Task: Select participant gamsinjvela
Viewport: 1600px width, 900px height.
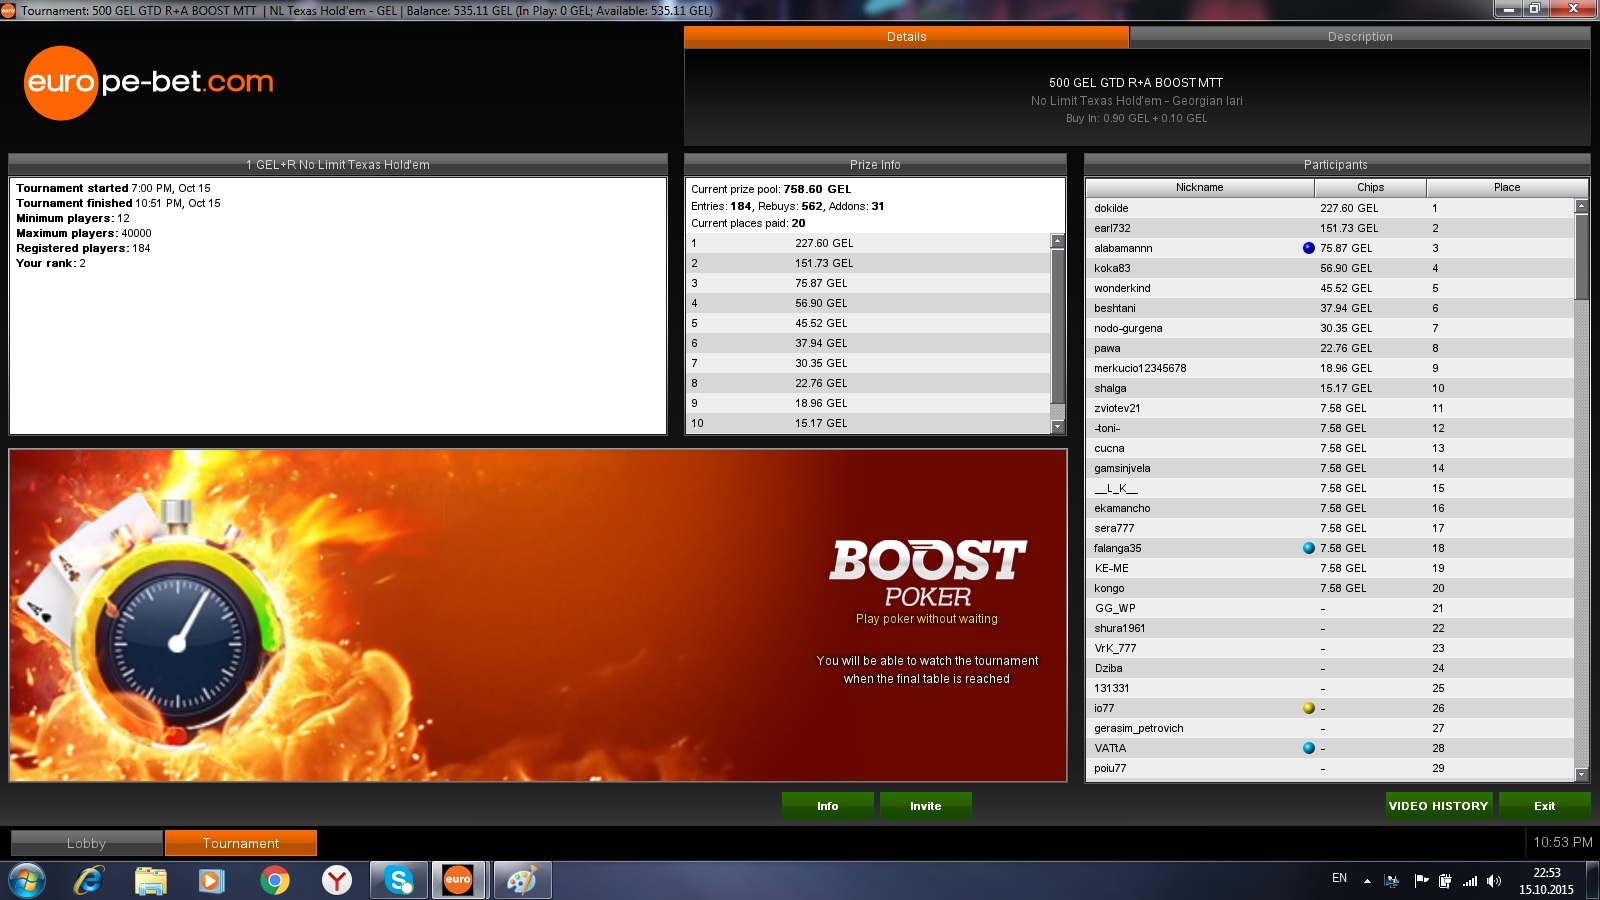Action: click(x=1330, y=468)
